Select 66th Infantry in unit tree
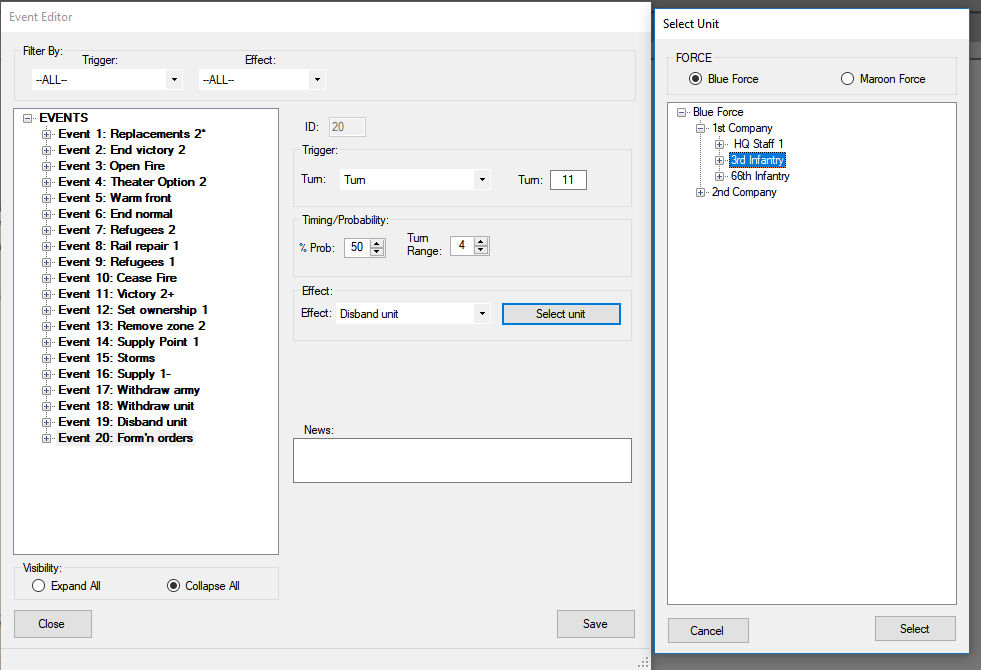The height and width of the screenshot is (670, 981). (x=760, y=176)
